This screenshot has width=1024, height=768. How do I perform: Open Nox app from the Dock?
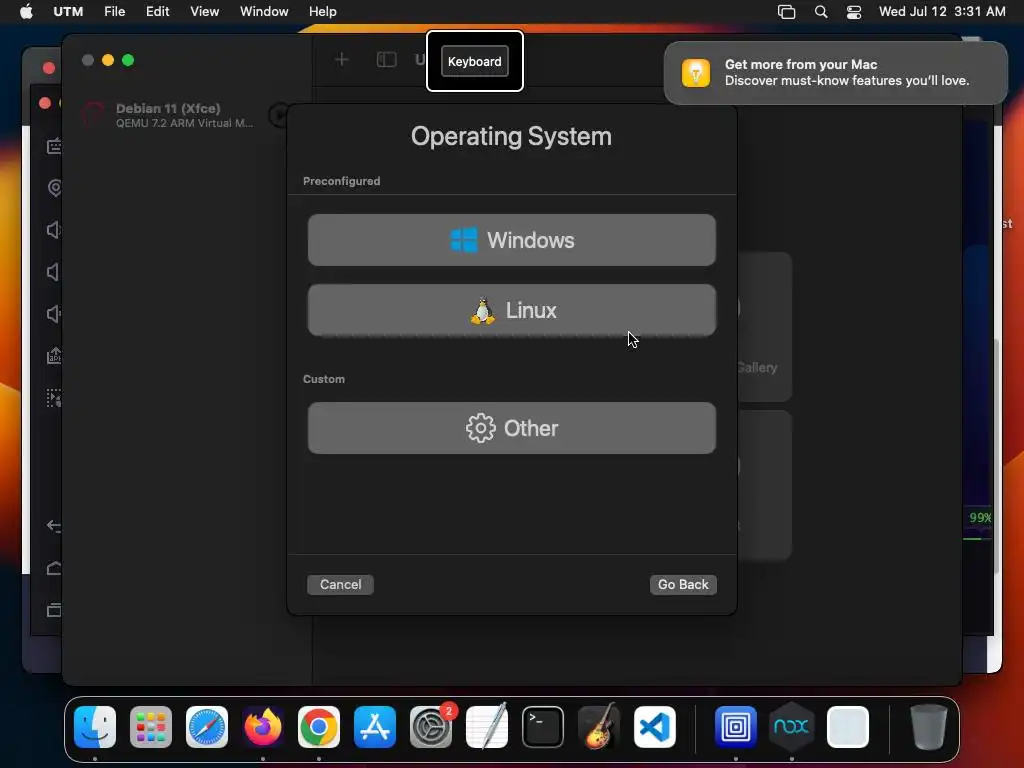coord(792,727)
